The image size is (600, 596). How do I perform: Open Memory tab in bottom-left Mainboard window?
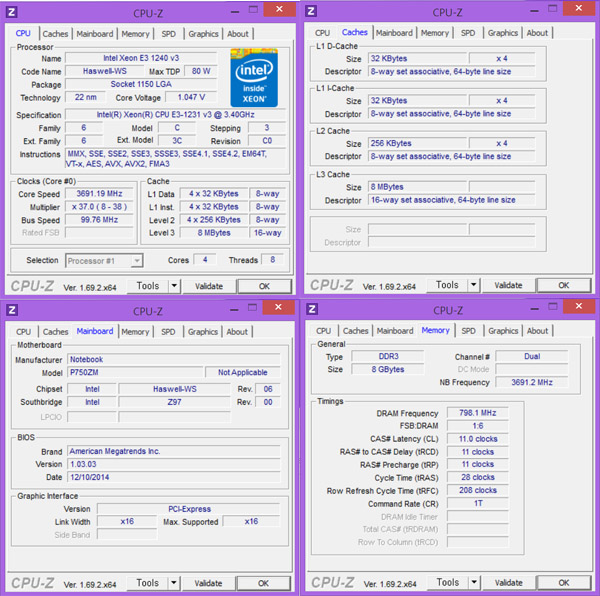coord(135,332)
